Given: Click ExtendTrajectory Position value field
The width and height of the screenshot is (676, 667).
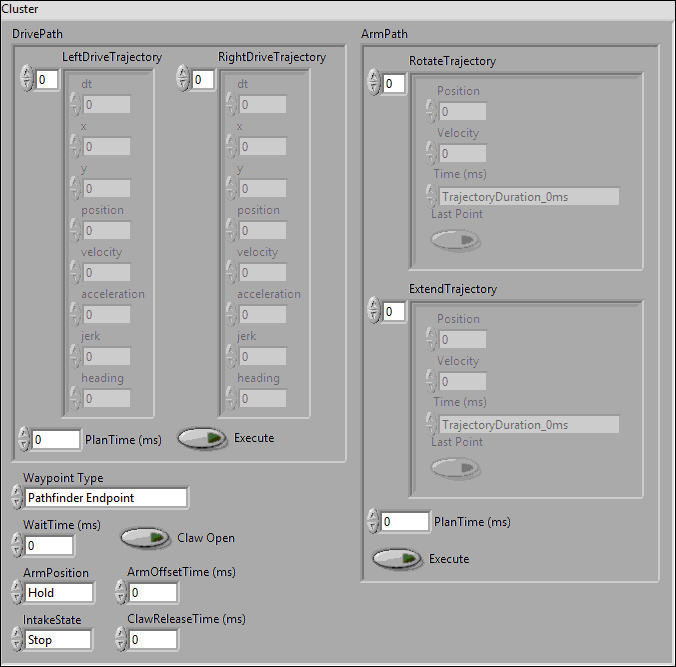Looking at the screenshot, I should pyautogui.click(x=463, y=339).
